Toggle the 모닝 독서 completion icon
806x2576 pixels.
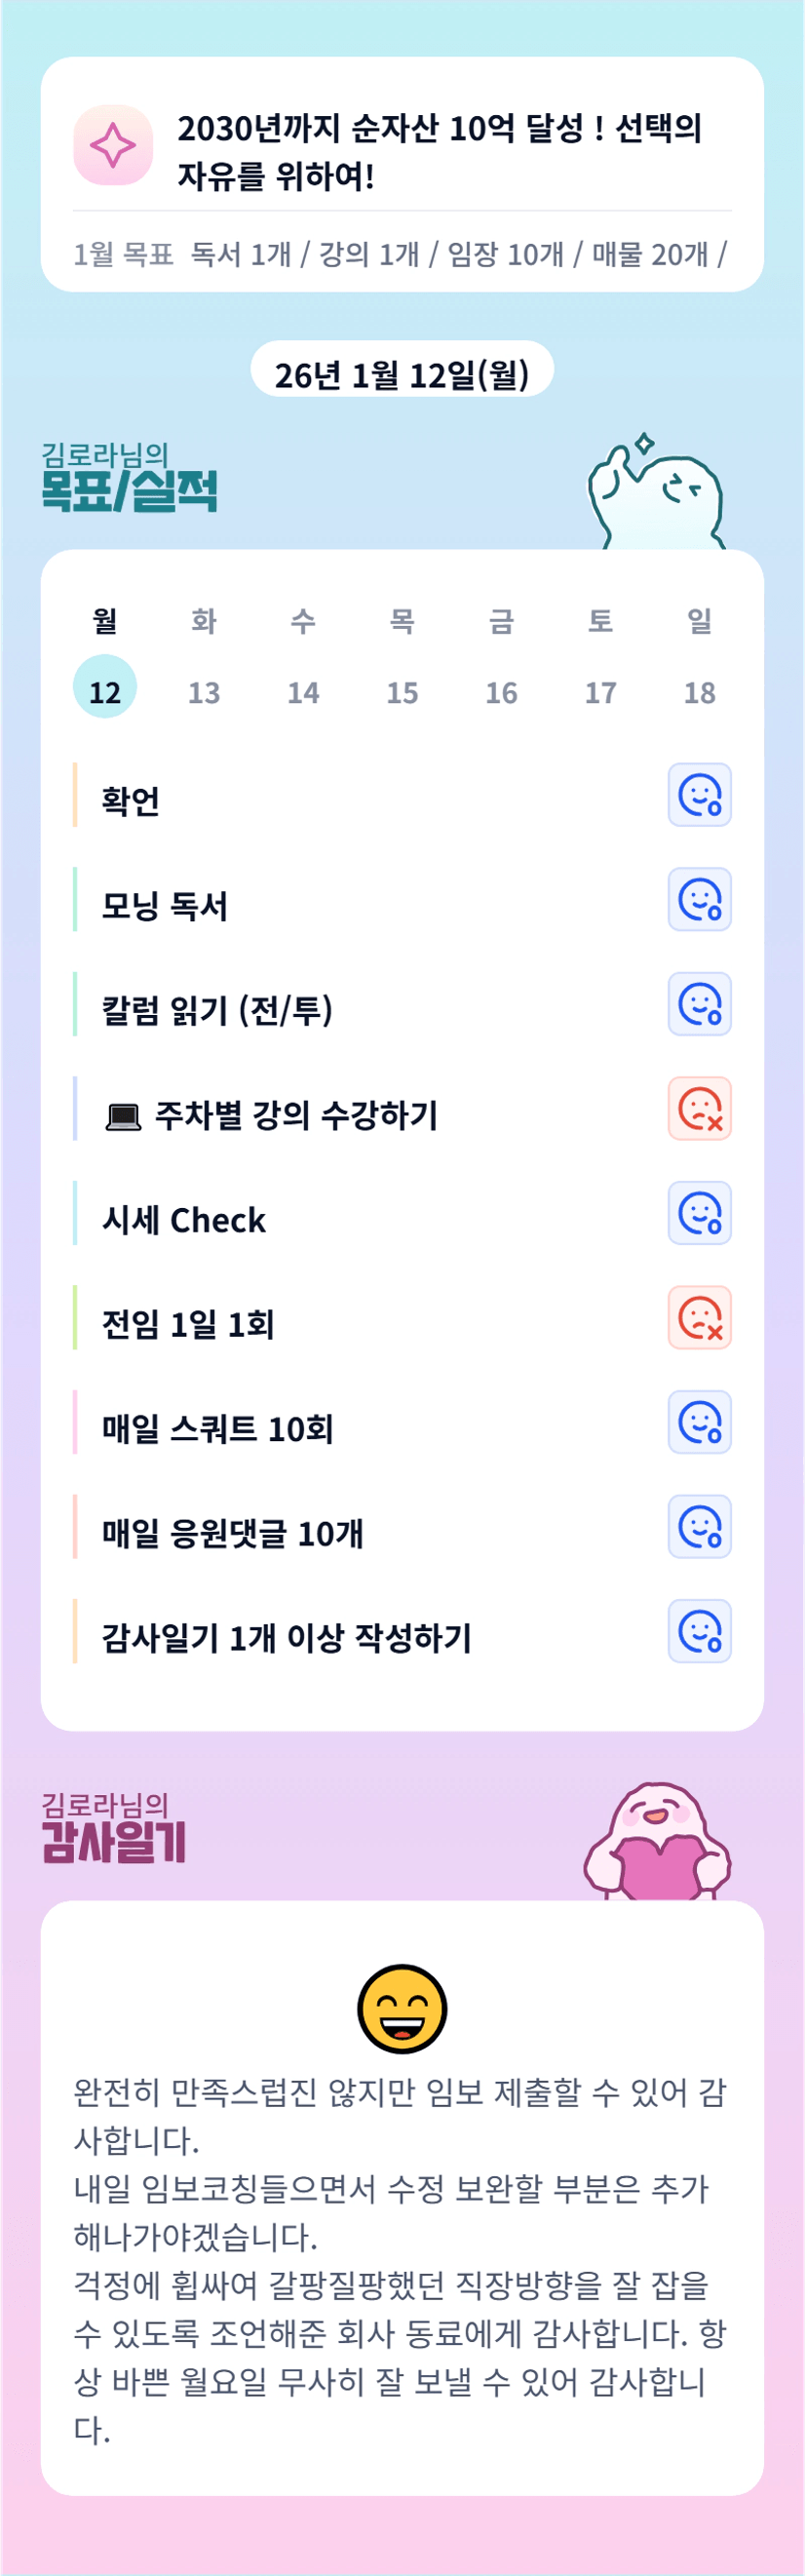click(699, 899)
